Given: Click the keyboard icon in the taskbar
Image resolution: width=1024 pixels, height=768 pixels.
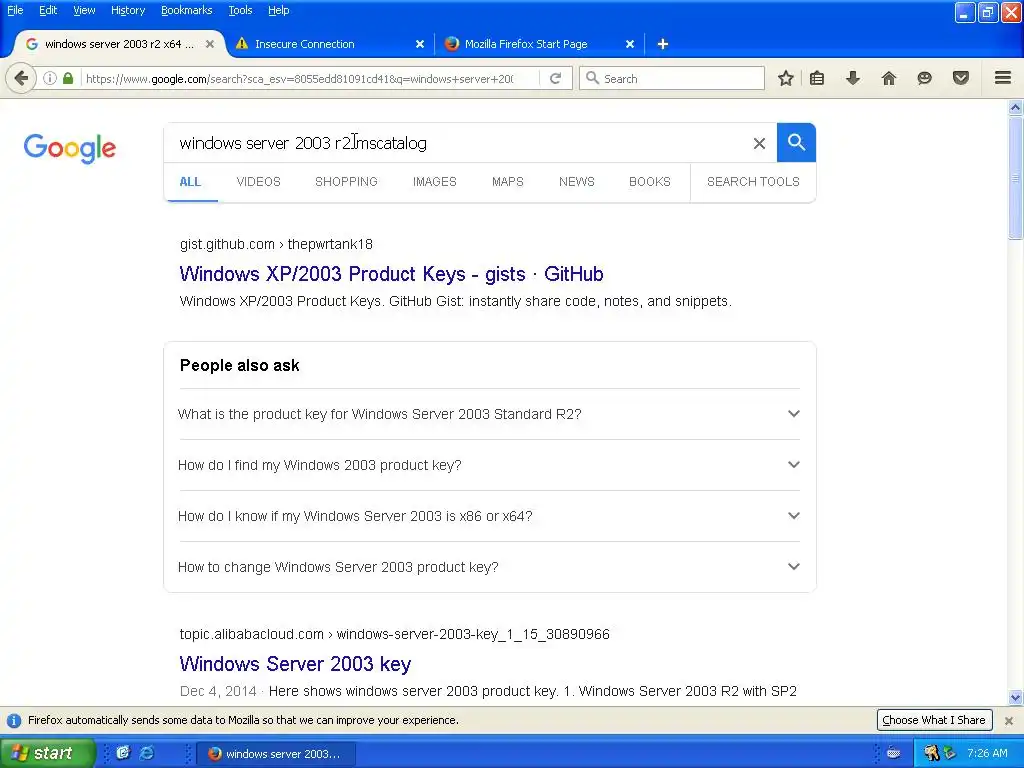Looking at the screenshot, I should point(893,754).
